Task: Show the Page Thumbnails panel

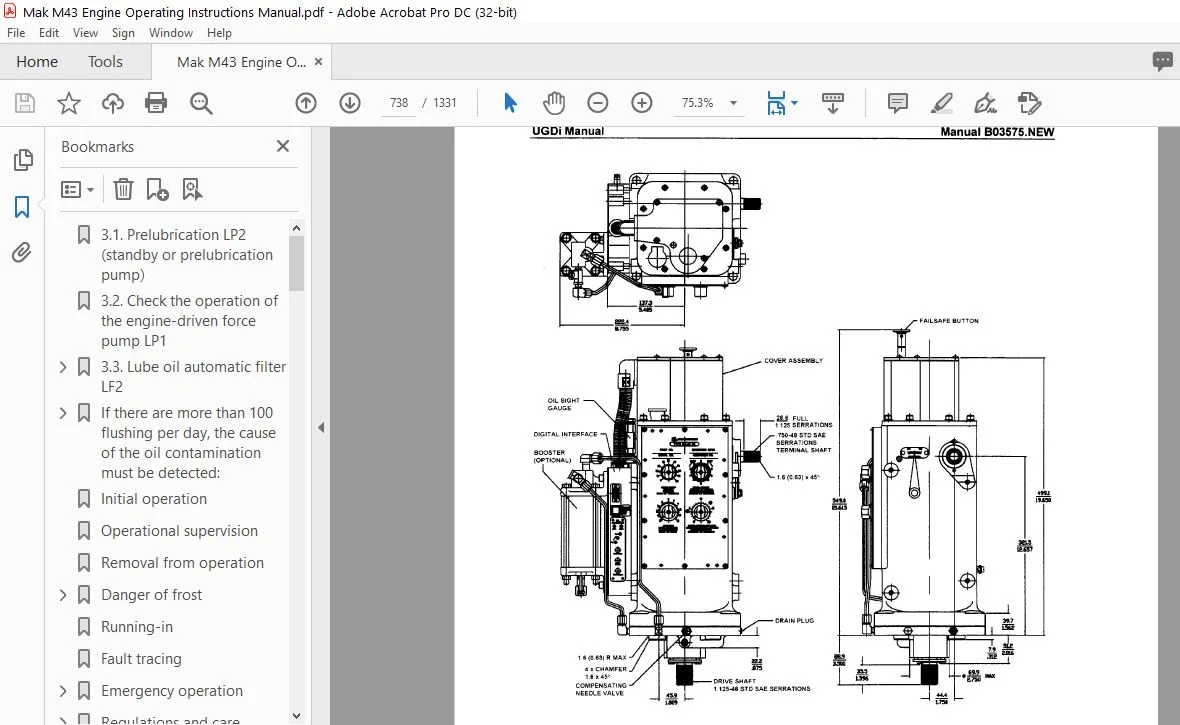Action: 23,160
